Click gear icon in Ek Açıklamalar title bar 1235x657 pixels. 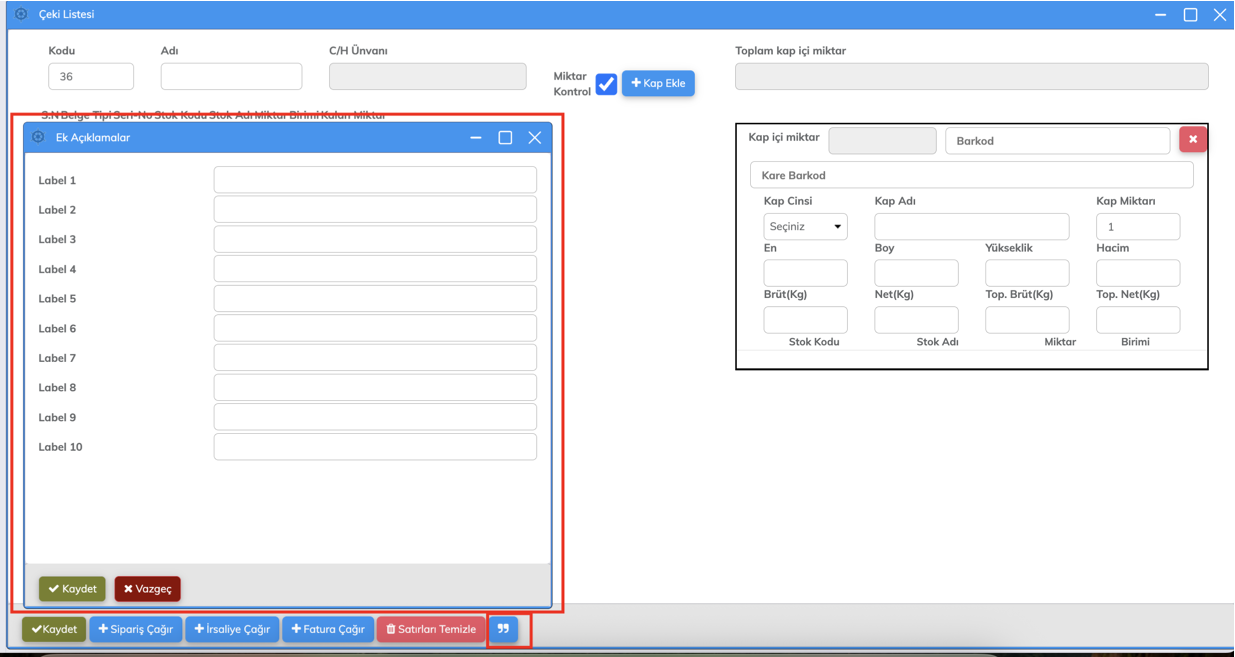pyautogui.click(x=38, y=138)
